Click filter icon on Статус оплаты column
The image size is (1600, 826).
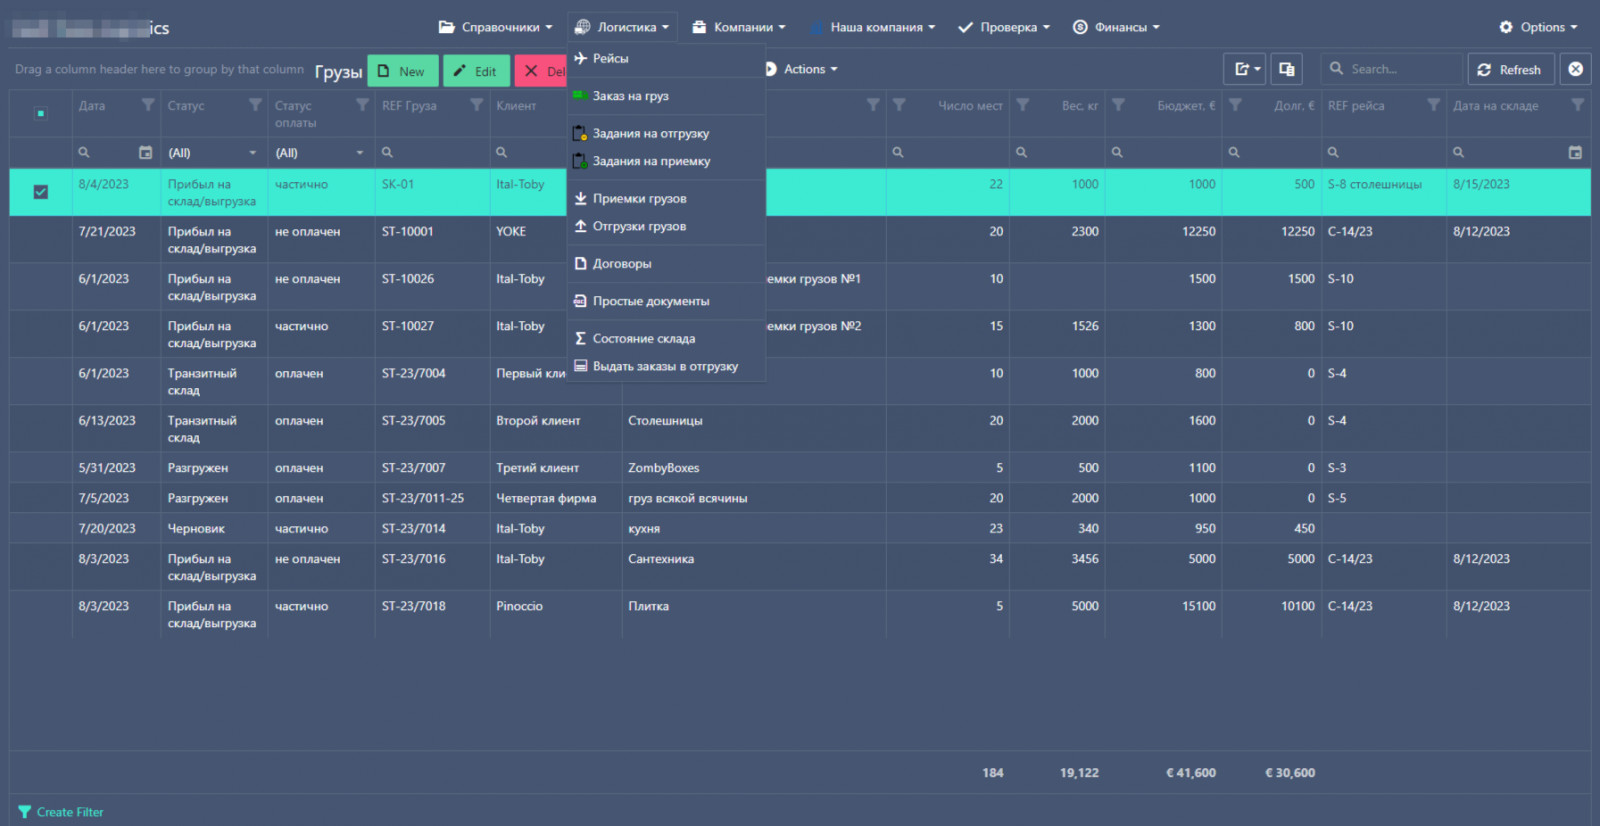coord(362,105)
